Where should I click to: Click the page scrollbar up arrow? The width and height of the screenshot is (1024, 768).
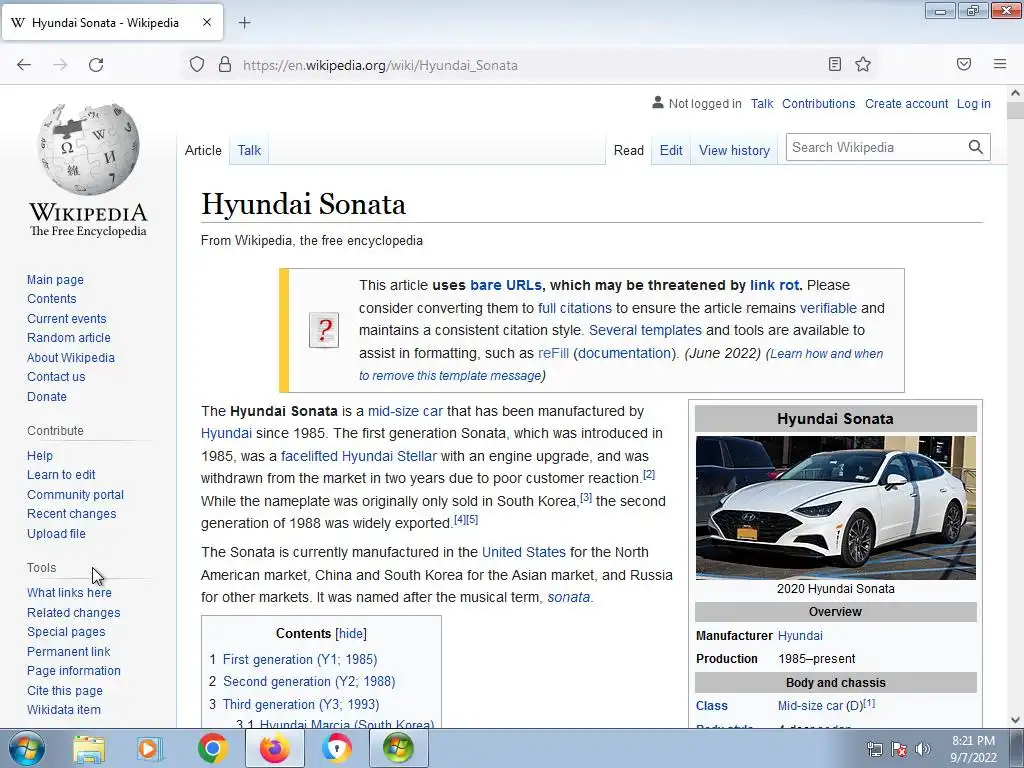(1015, 93)
